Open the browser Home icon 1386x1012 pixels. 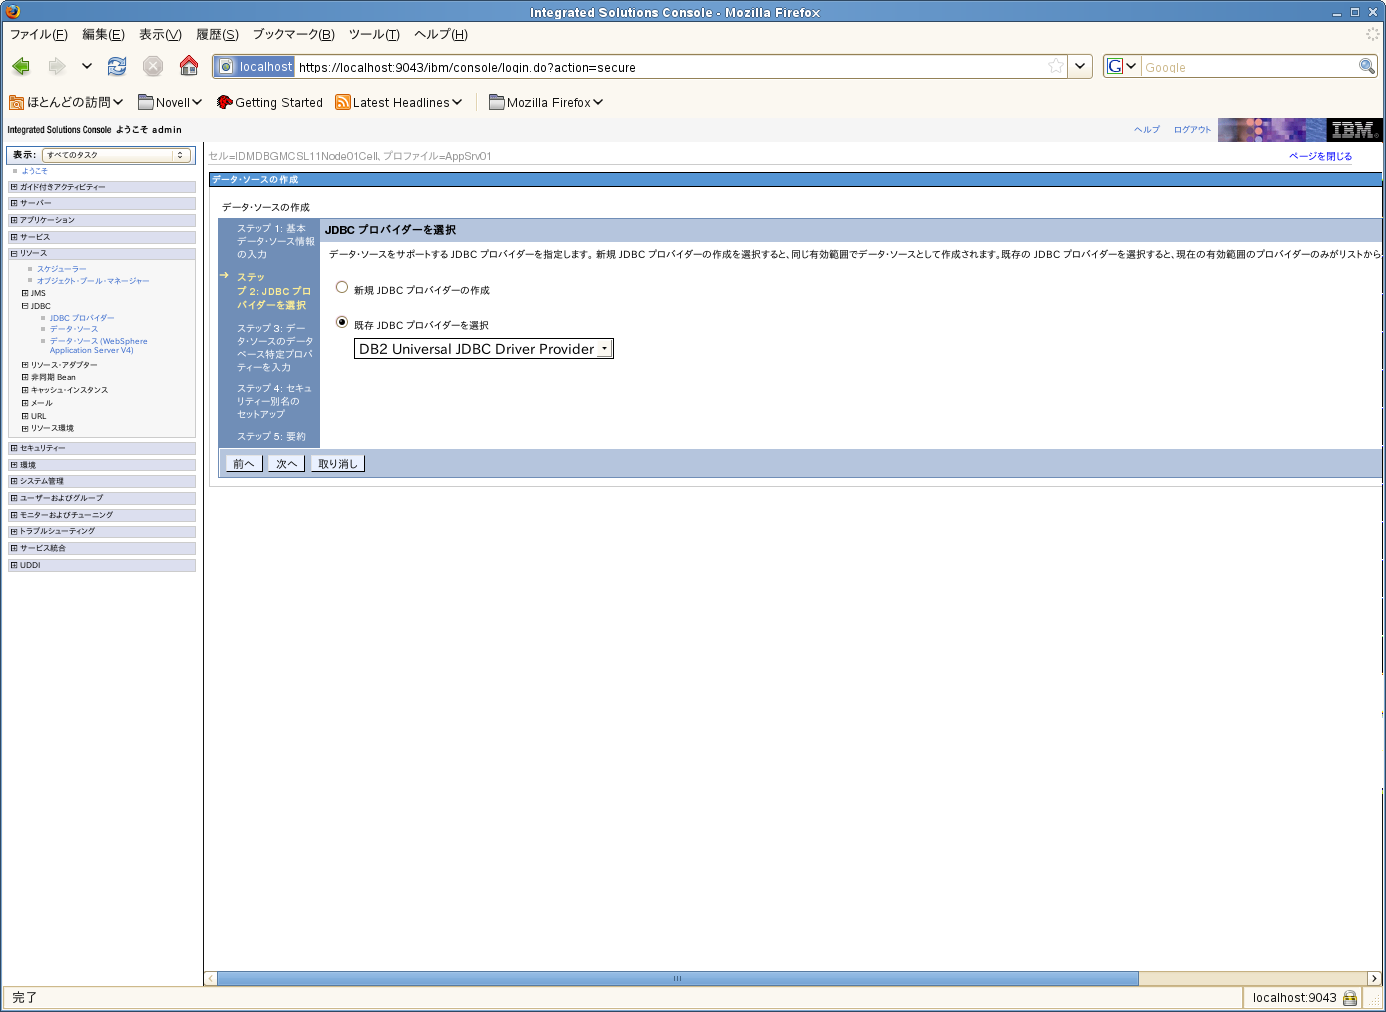coord(189,66)
